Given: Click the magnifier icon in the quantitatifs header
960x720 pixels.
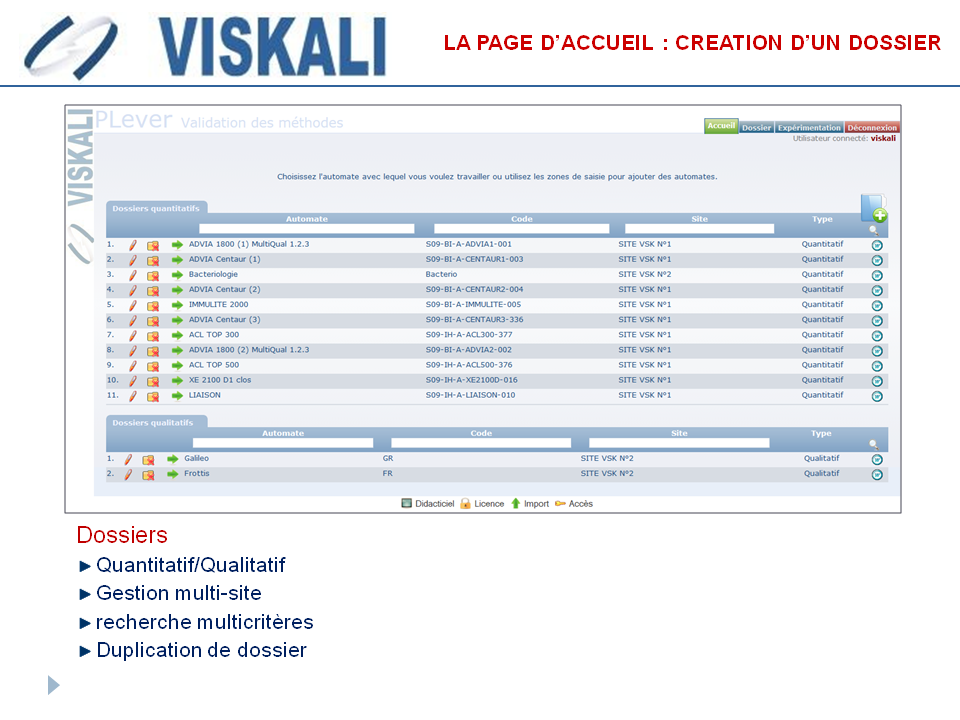Looking at the screenshot, I should [x=874, y=230].
